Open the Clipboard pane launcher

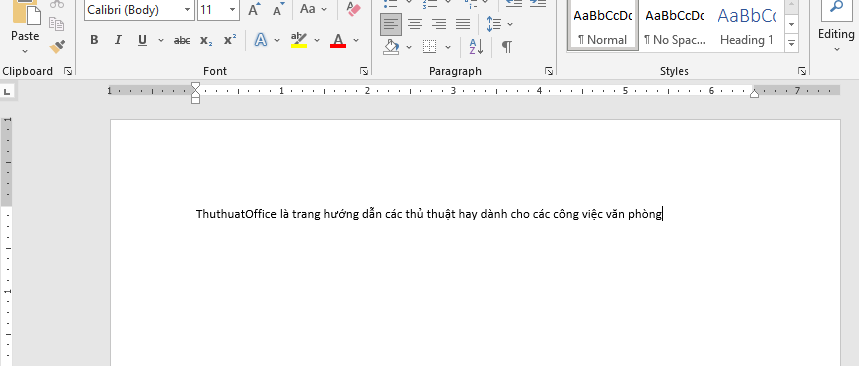[x=68, y=71]
